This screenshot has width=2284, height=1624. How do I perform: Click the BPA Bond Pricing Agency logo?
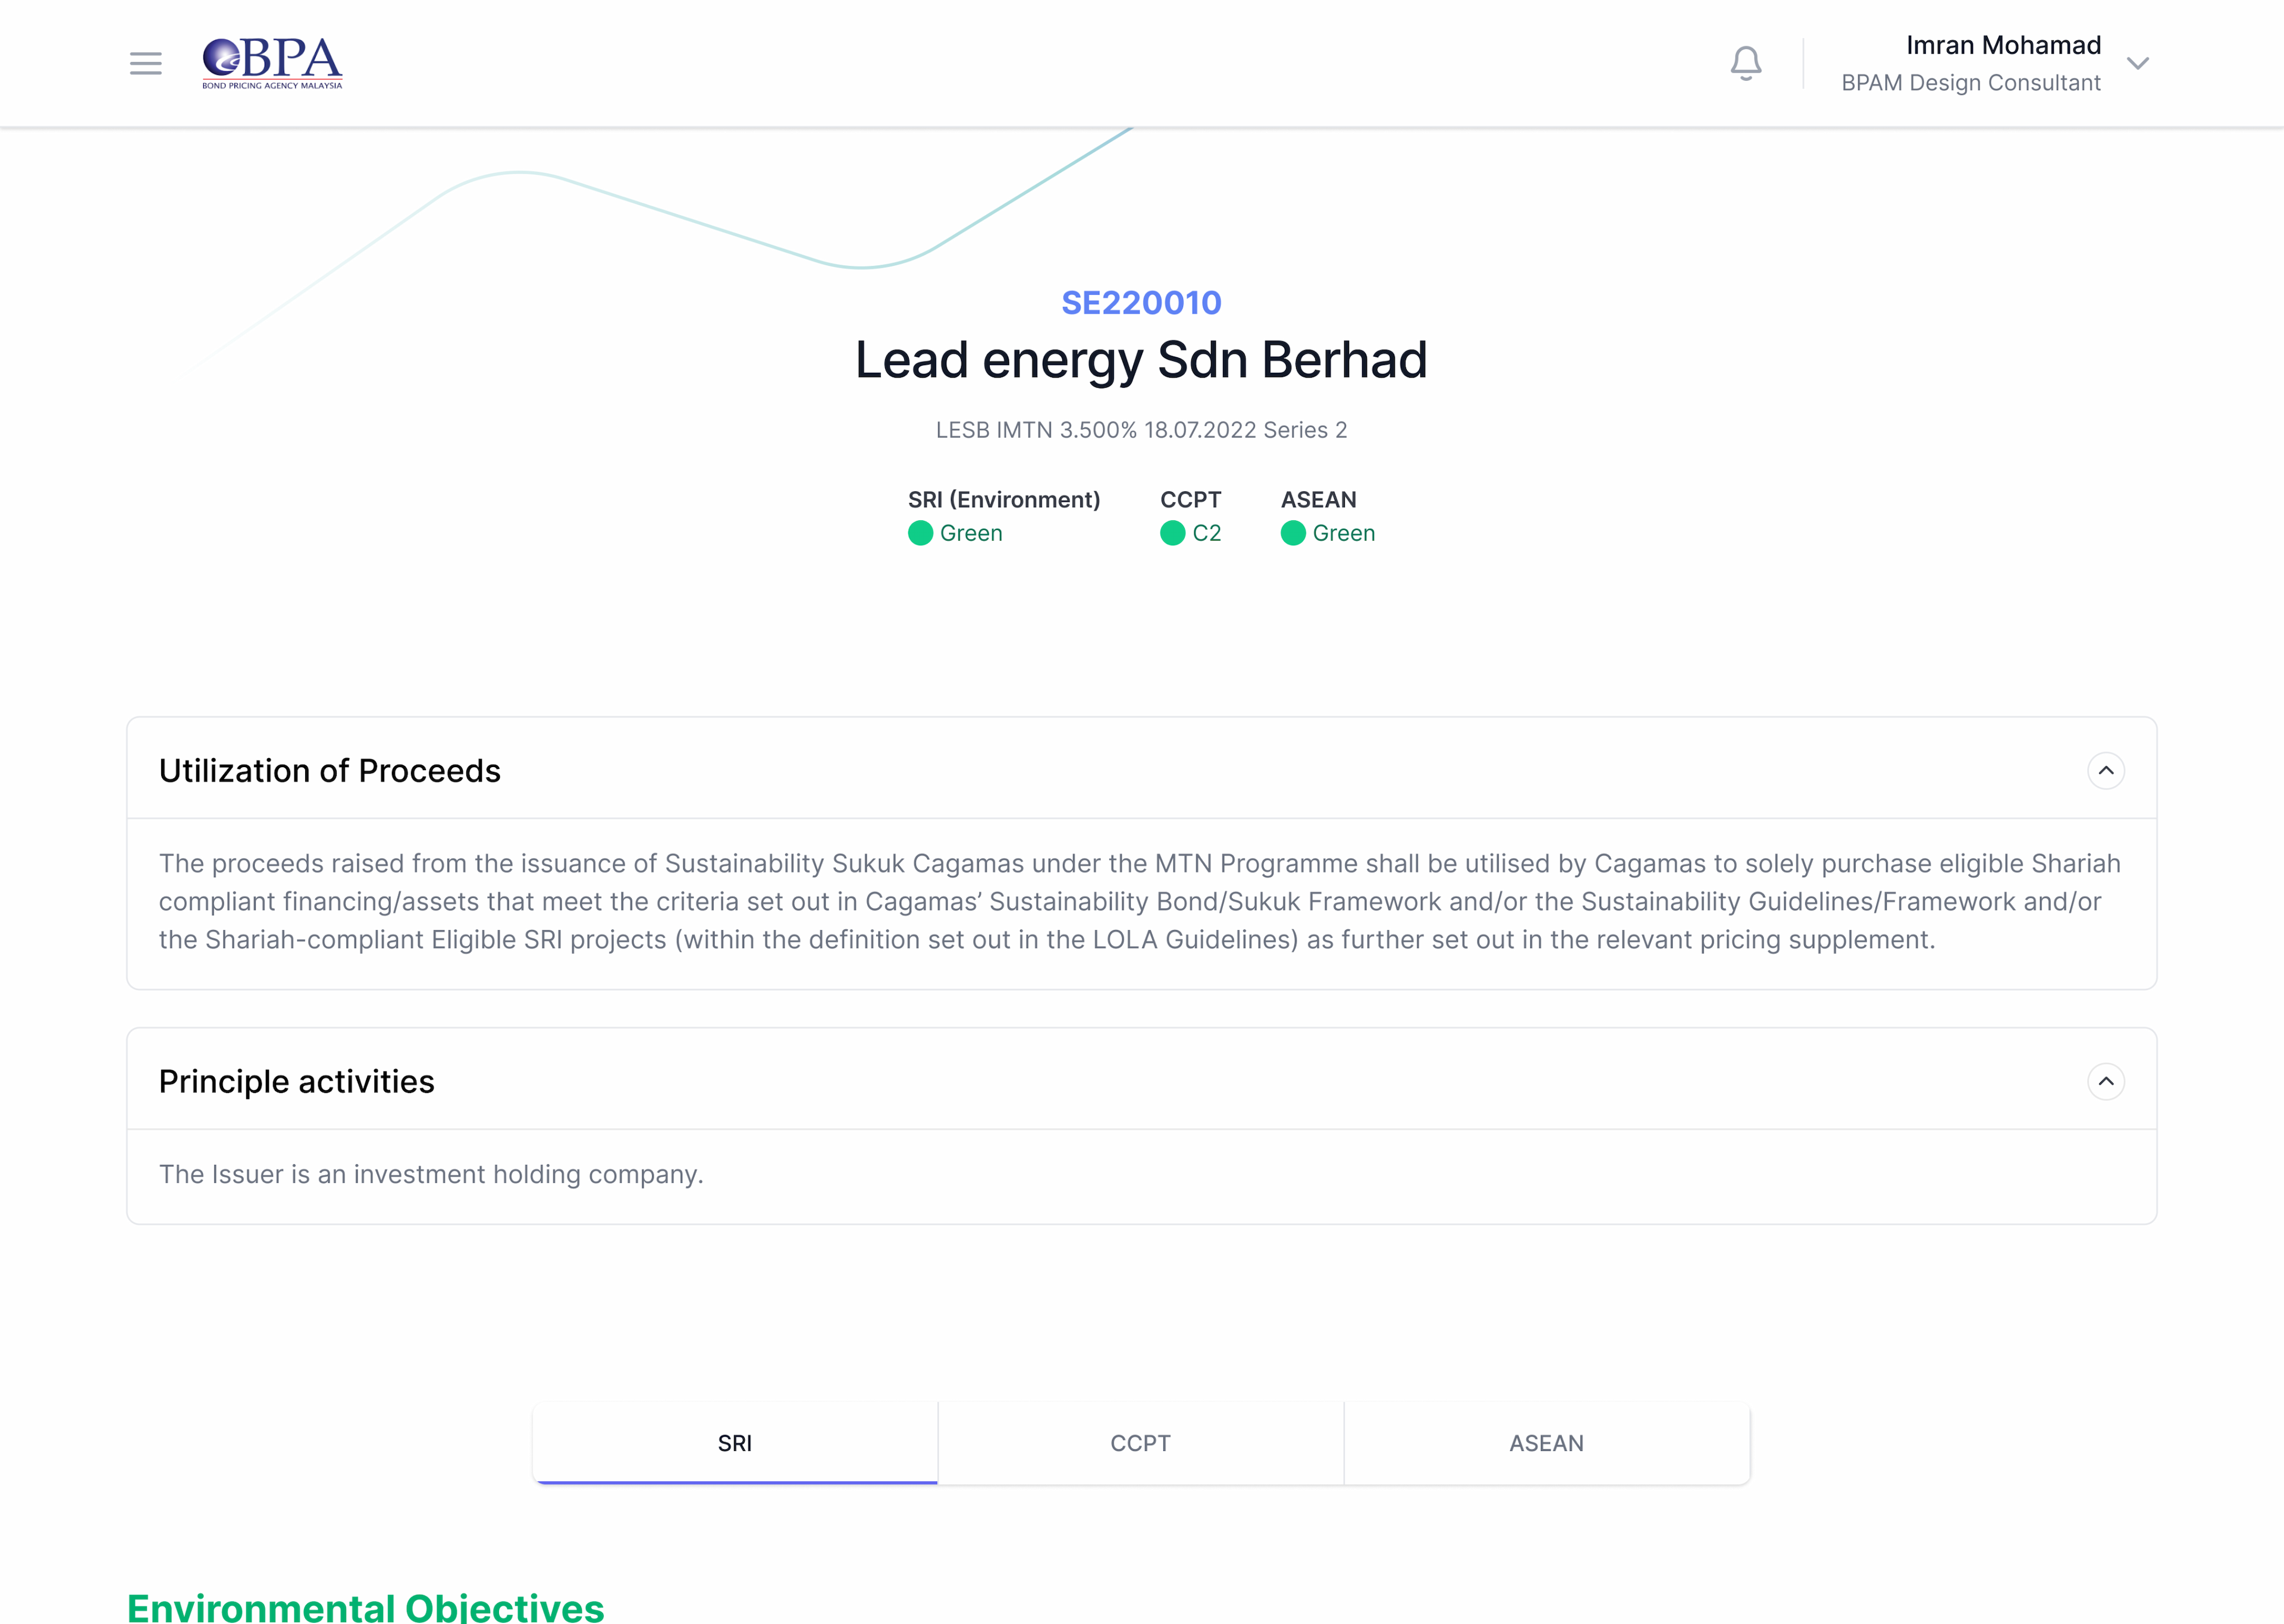272,63
